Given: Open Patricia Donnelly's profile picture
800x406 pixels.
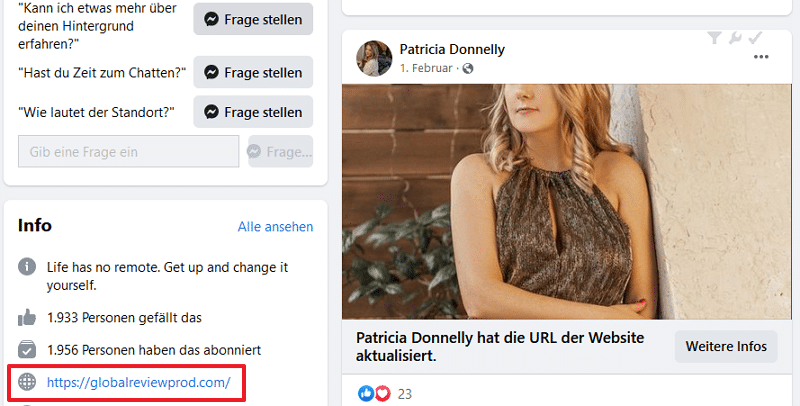Looking at the screenshot, I should 374,58.
